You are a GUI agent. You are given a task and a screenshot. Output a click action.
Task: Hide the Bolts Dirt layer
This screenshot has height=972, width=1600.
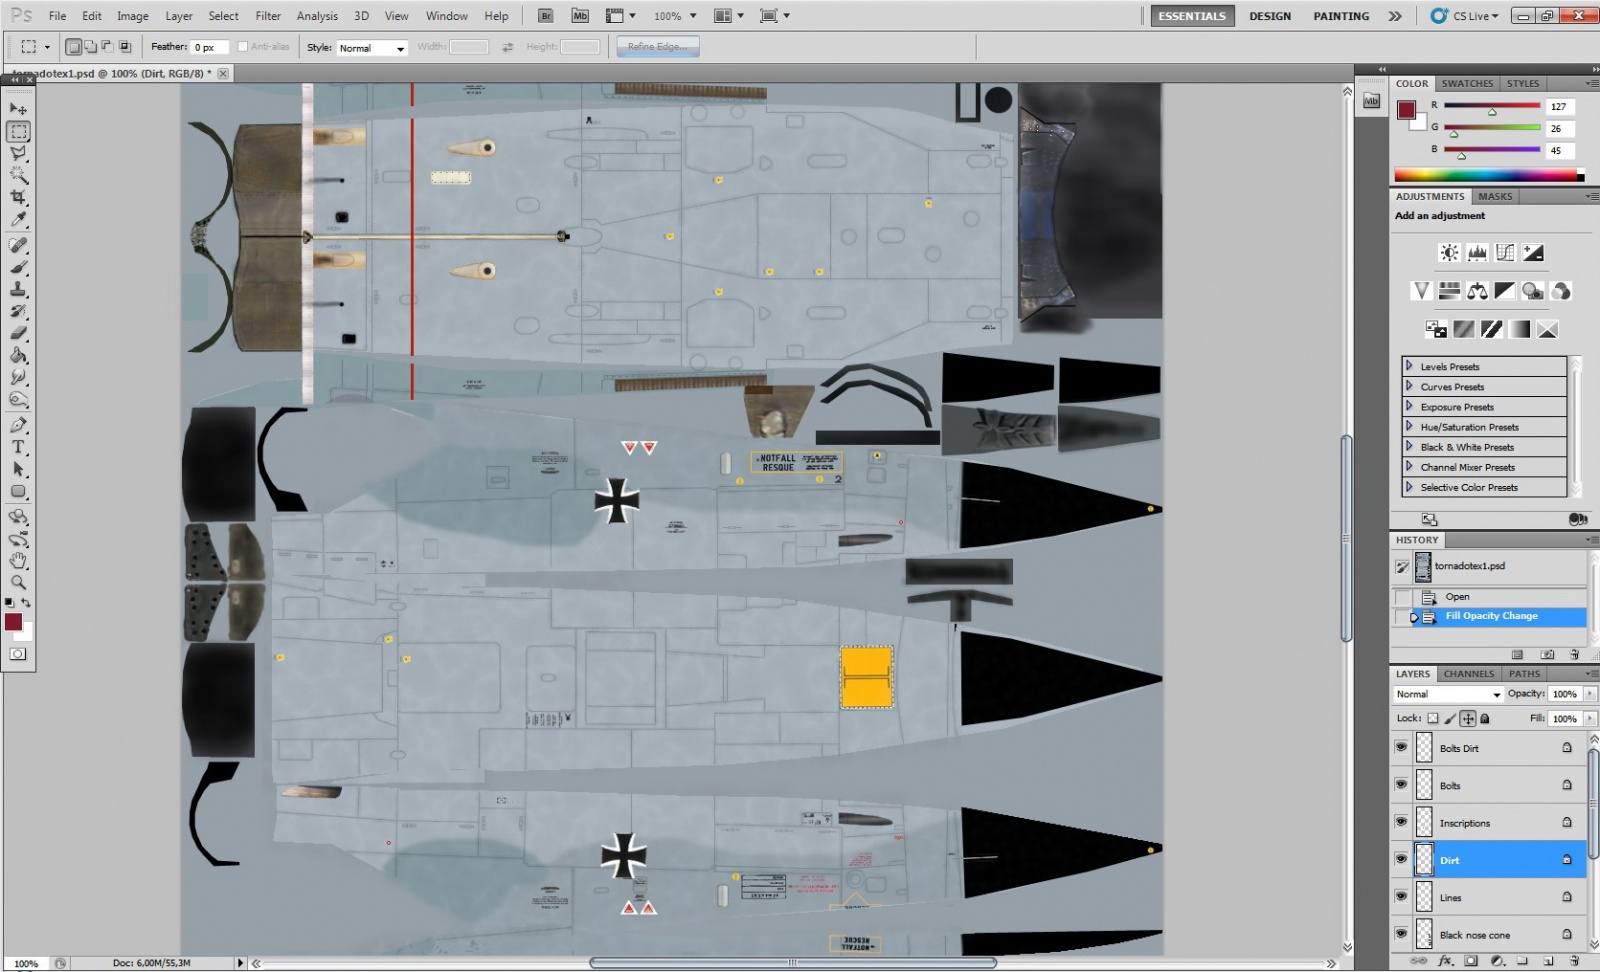click(1401, 747)
